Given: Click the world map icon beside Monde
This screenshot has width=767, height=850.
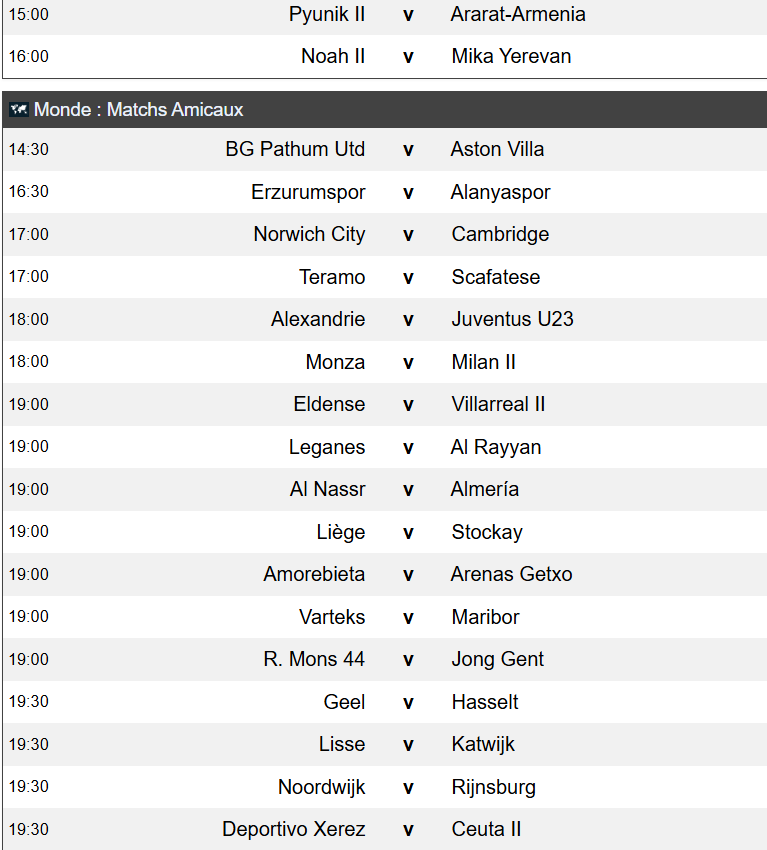Looking at the screenshot, I should coord(18,110).
